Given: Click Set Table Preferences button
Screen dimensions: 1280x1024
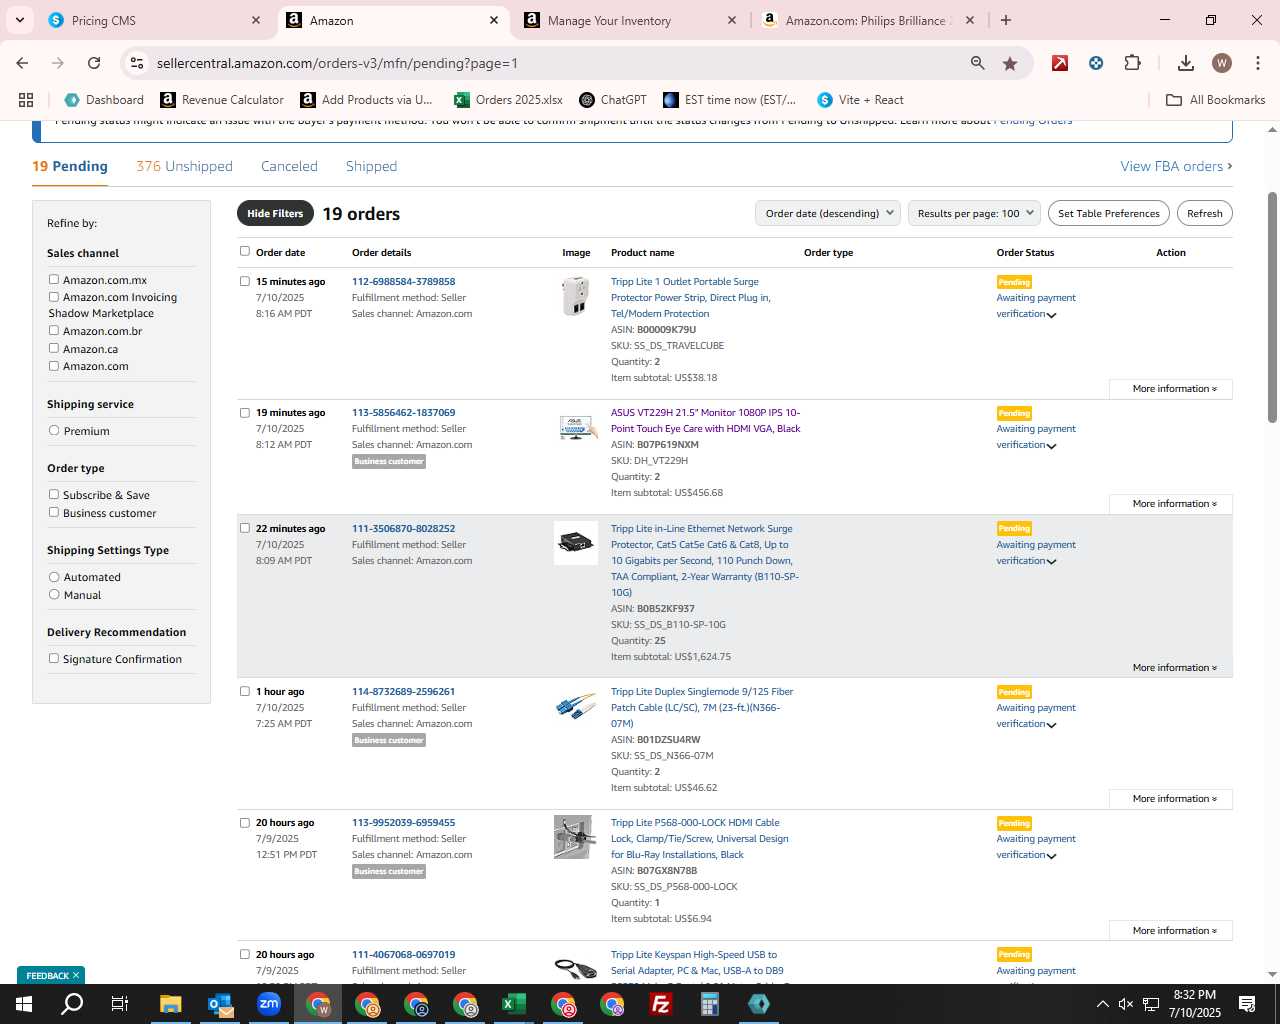Looking at the screenshot, I should [1109, 213].
